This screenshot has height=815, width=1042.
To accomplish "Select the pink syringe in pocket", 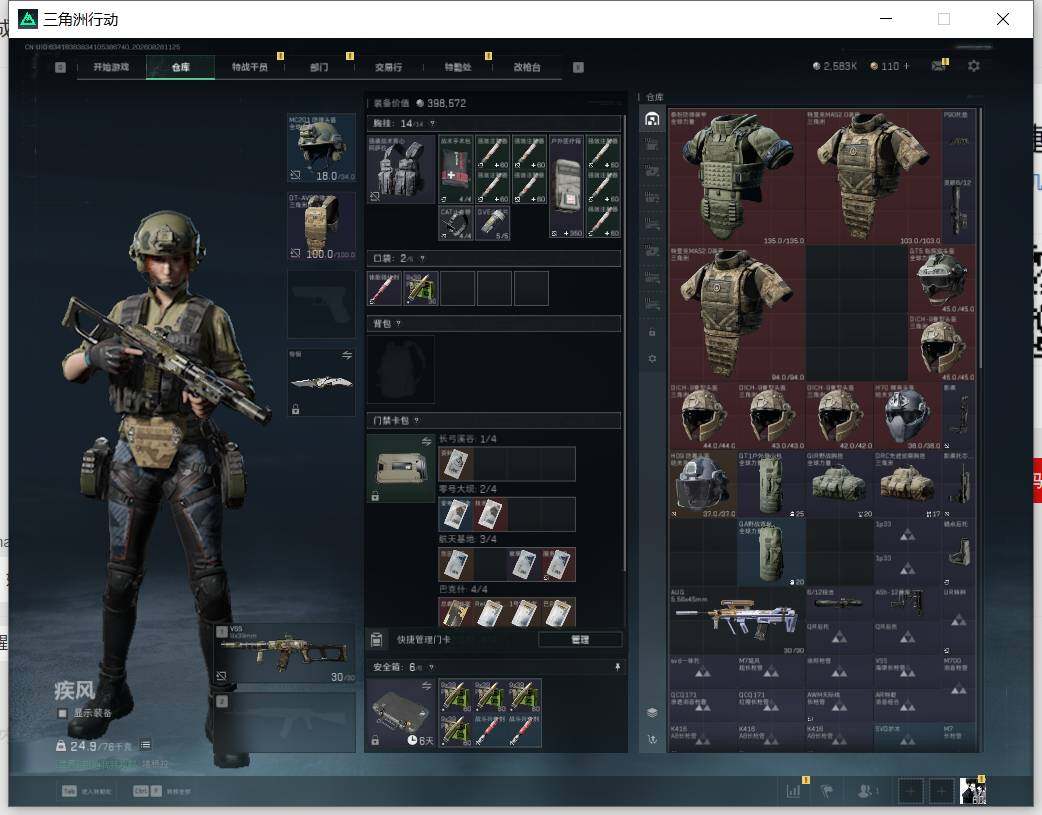I will coord(384,288).
